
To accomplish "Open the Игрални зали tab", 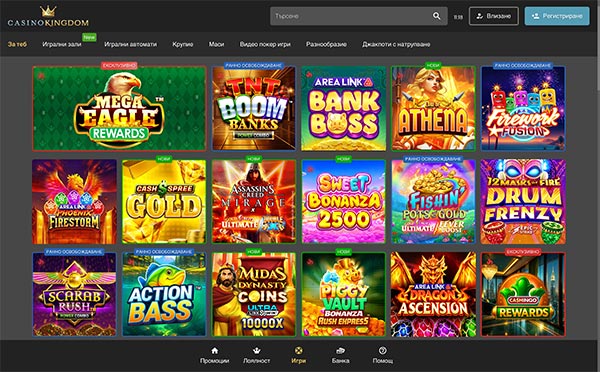I will pyautogui.click(x=62, y=44).
